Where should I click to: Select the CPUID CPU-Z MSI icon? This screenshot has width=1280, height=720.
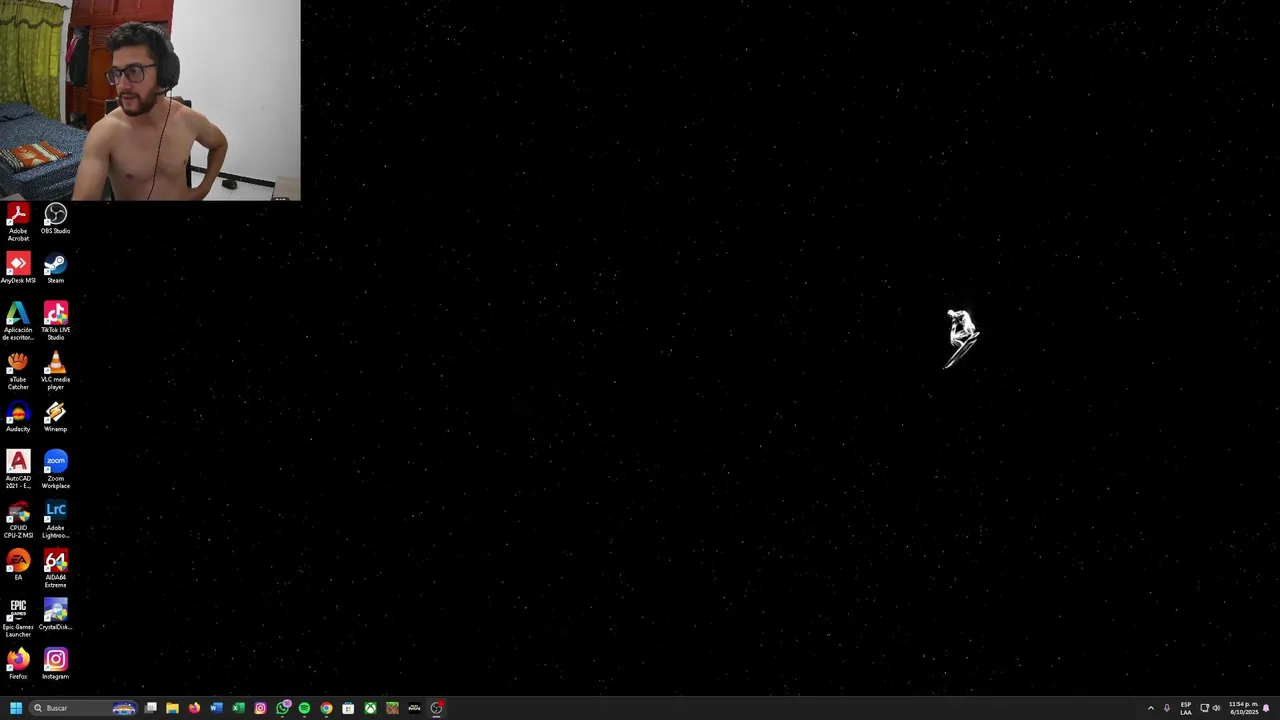[x=18, y=520]
